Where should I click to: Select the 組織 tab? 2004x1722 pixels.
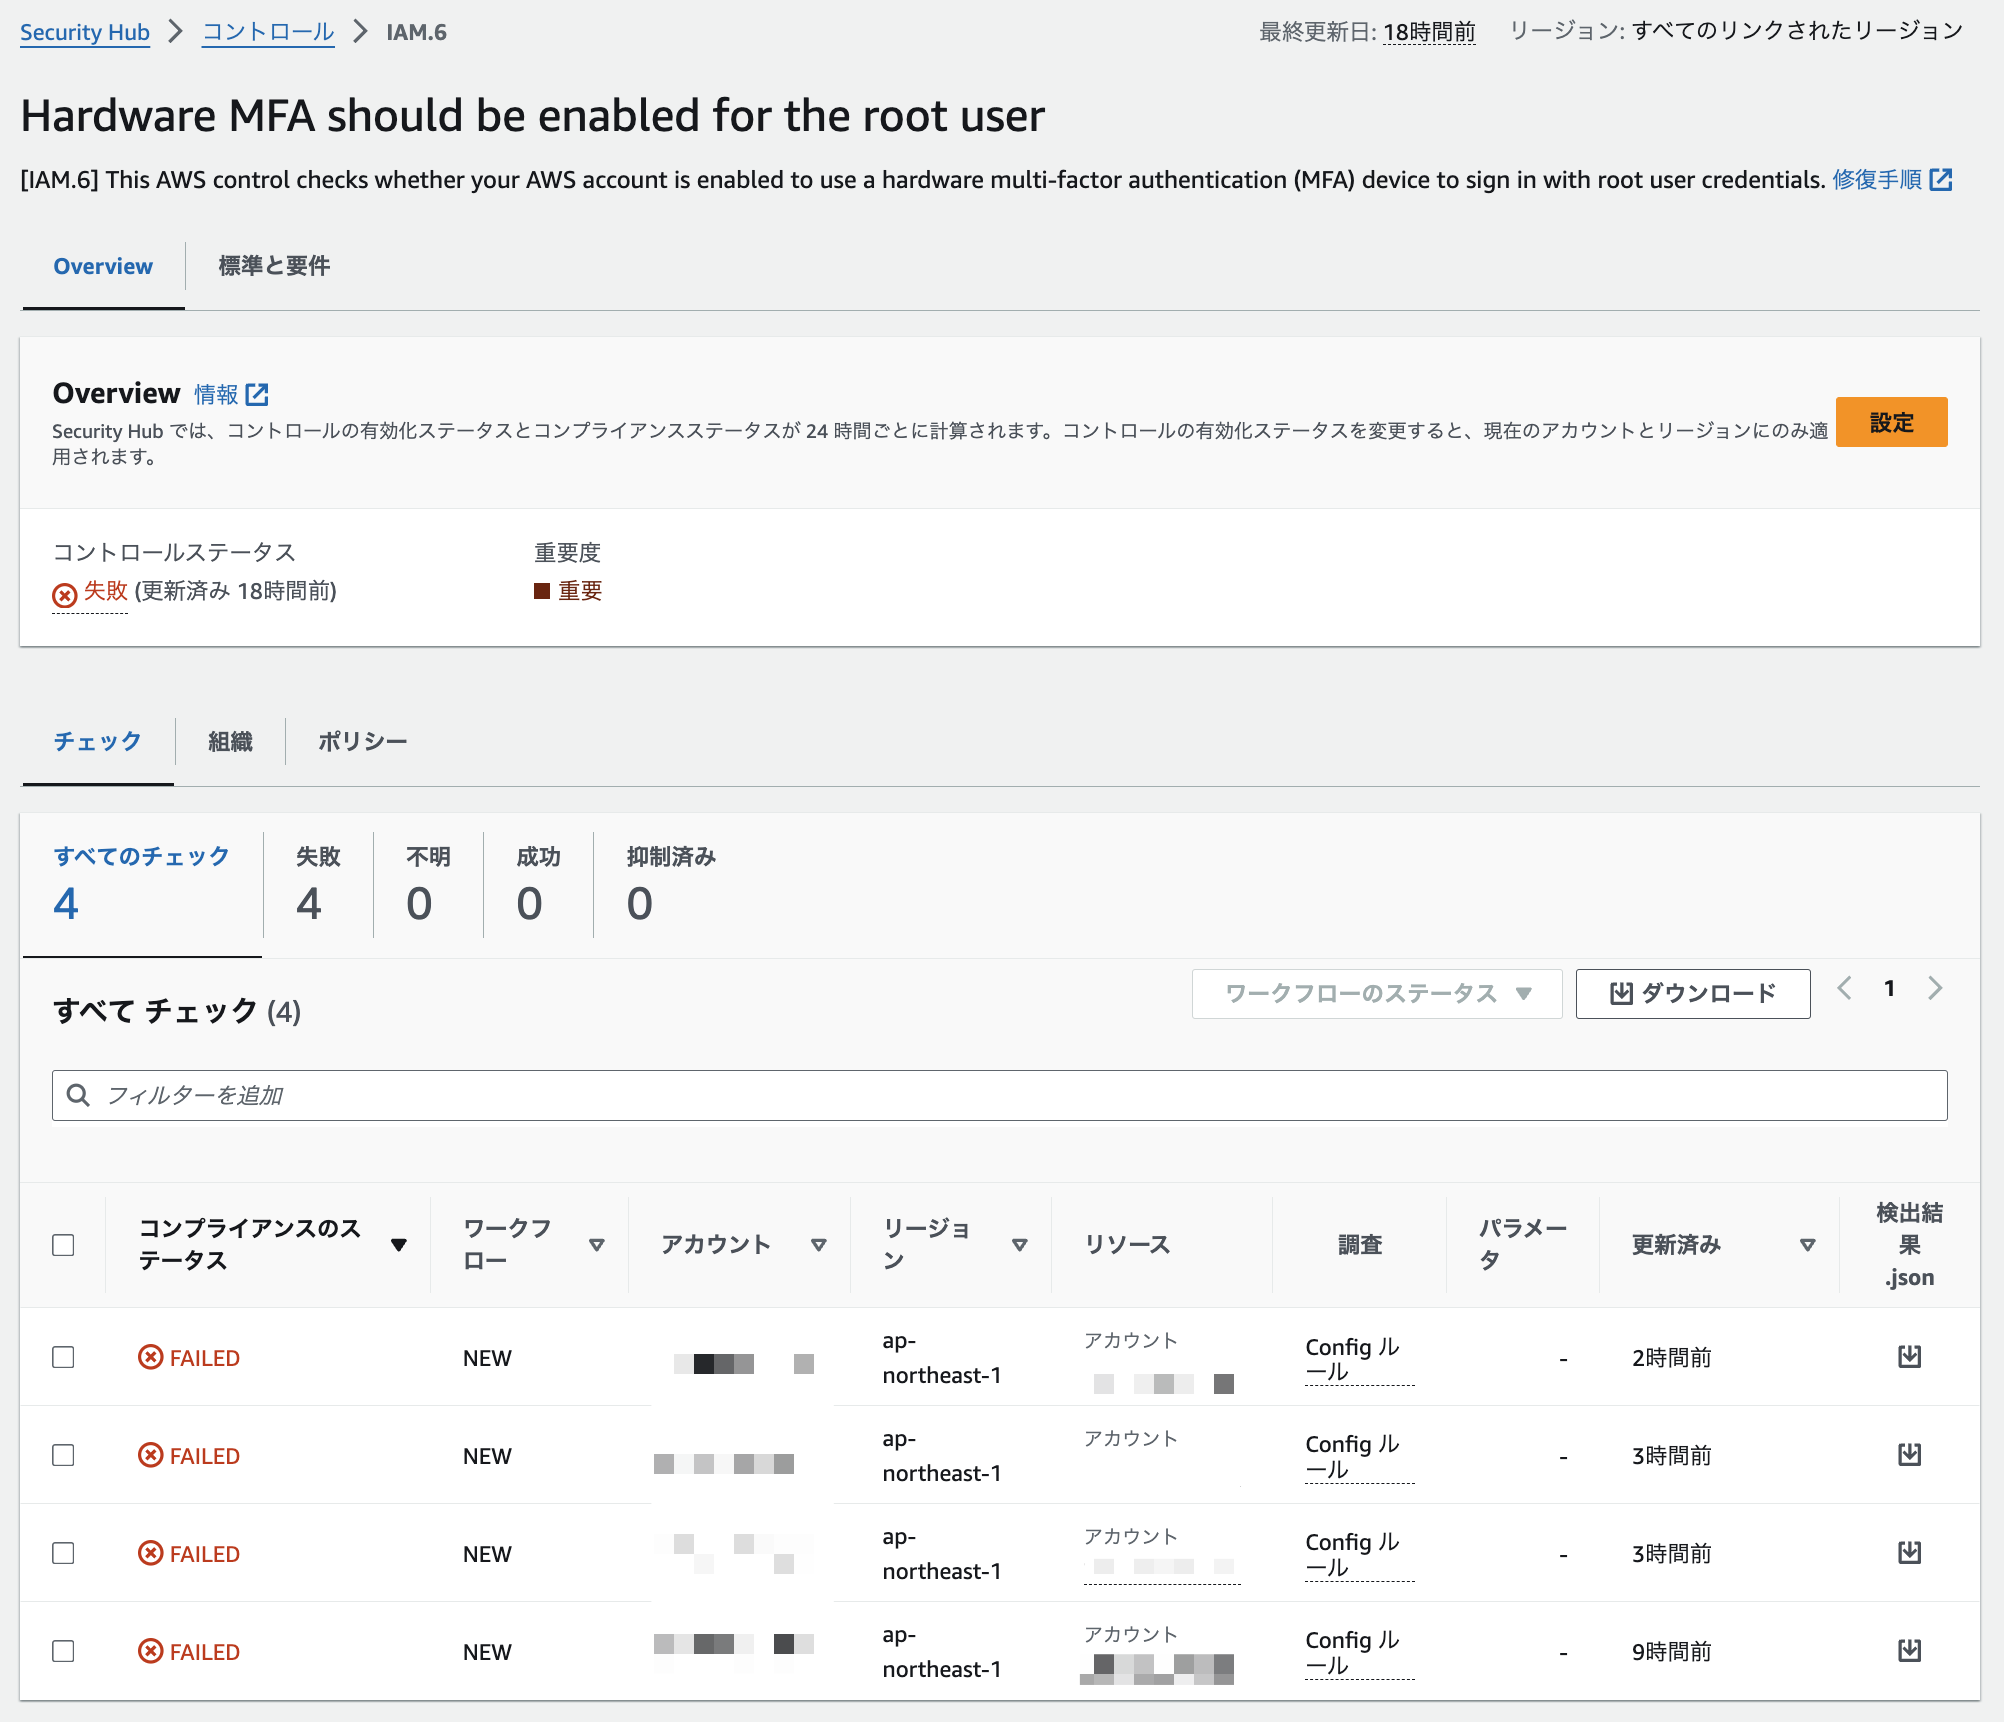pyautogui.click(x=230, y=742)
